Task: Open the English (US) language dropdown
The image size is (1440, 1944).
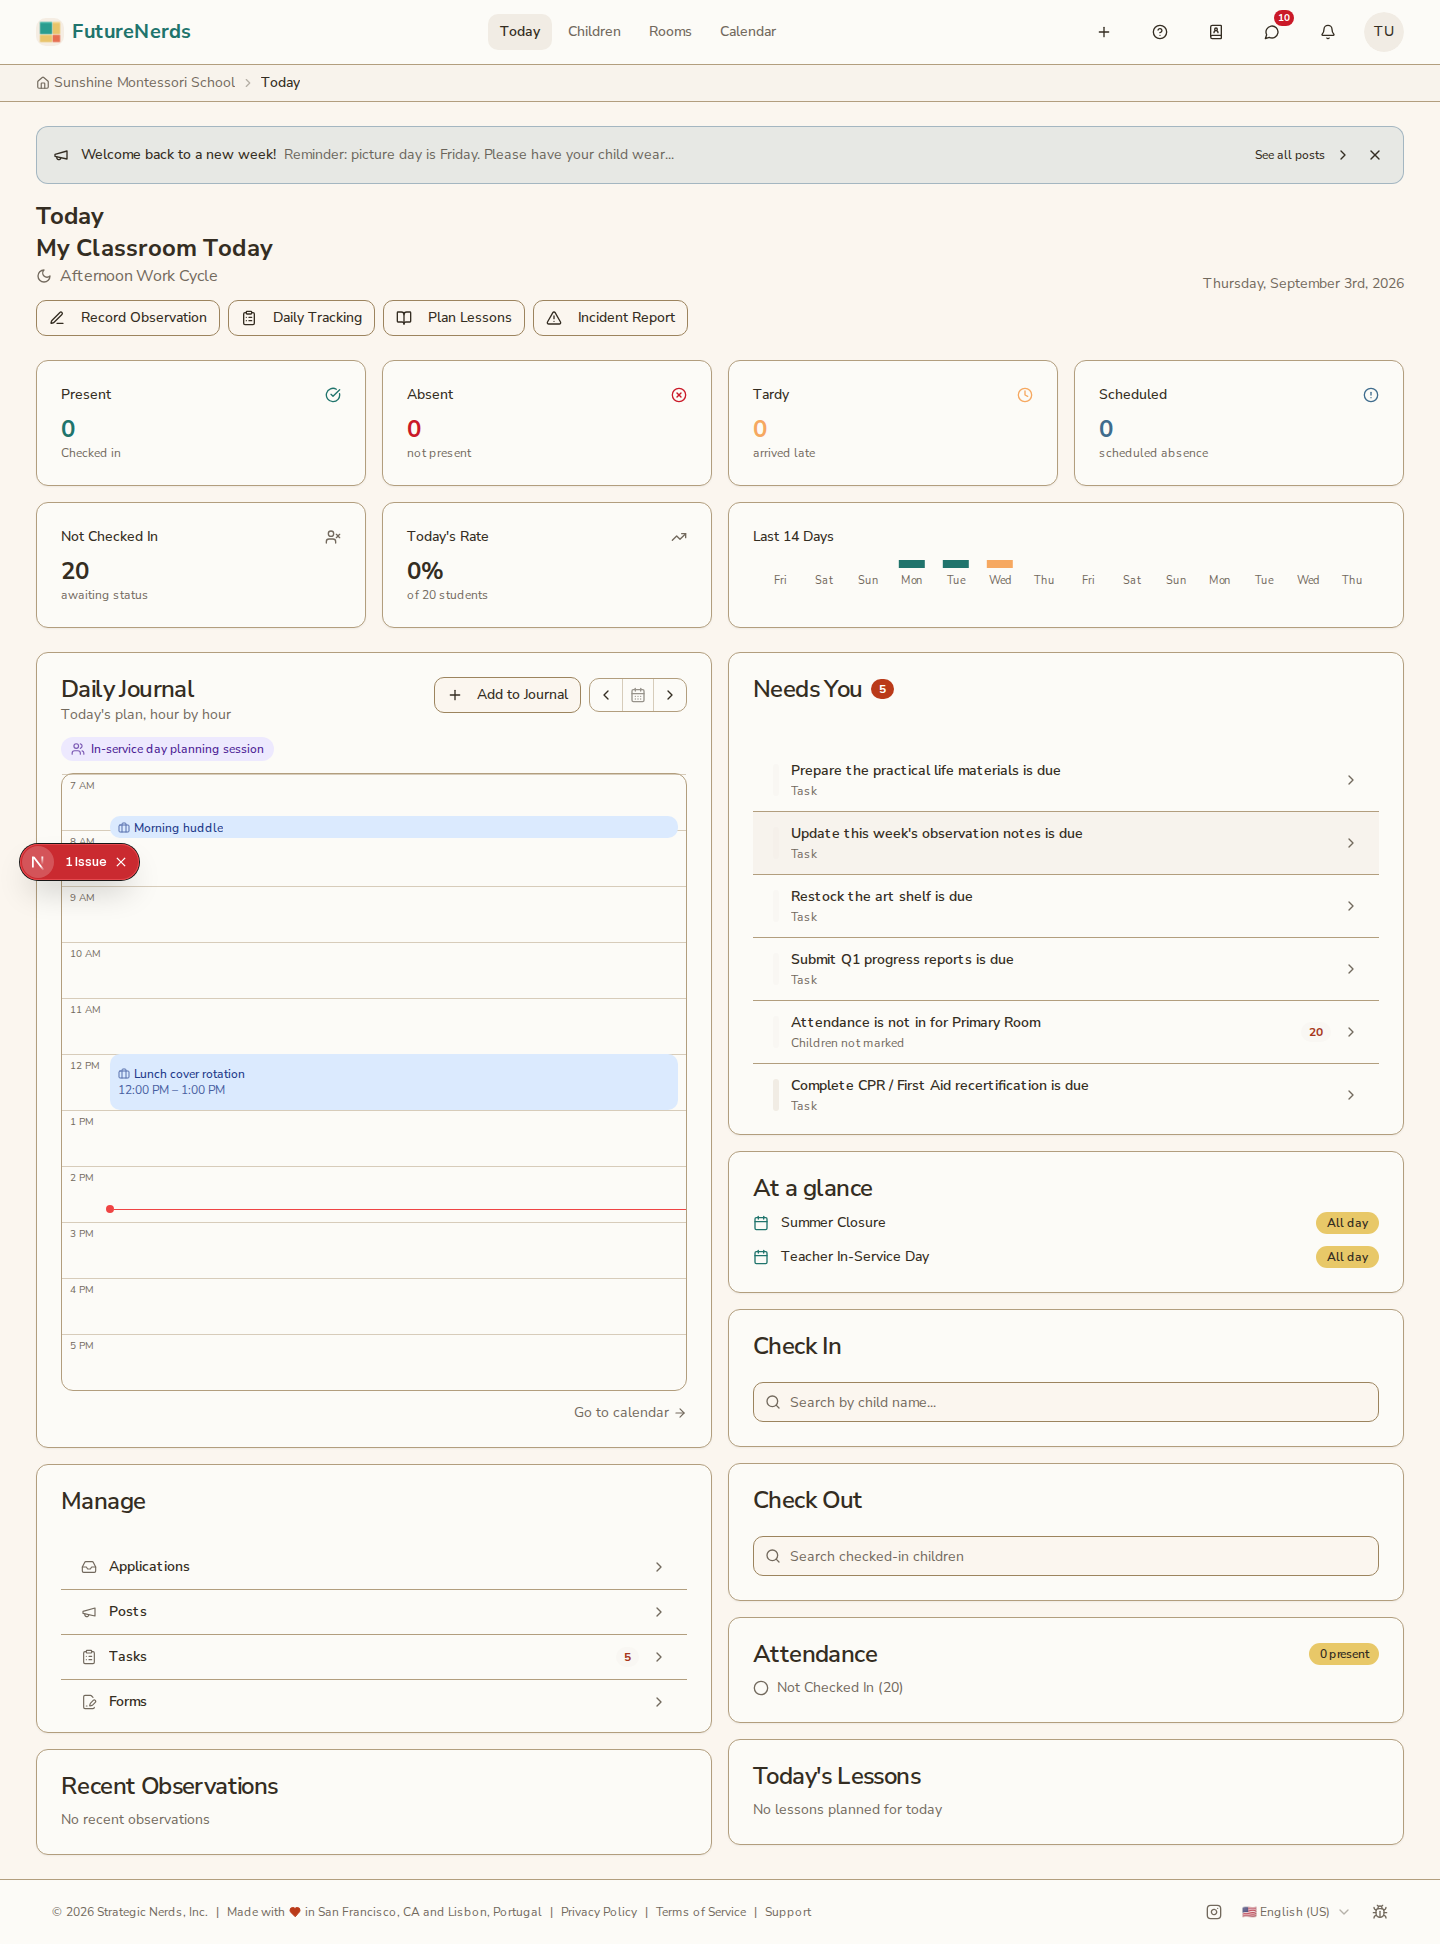Action: tap(1295, 1912)
